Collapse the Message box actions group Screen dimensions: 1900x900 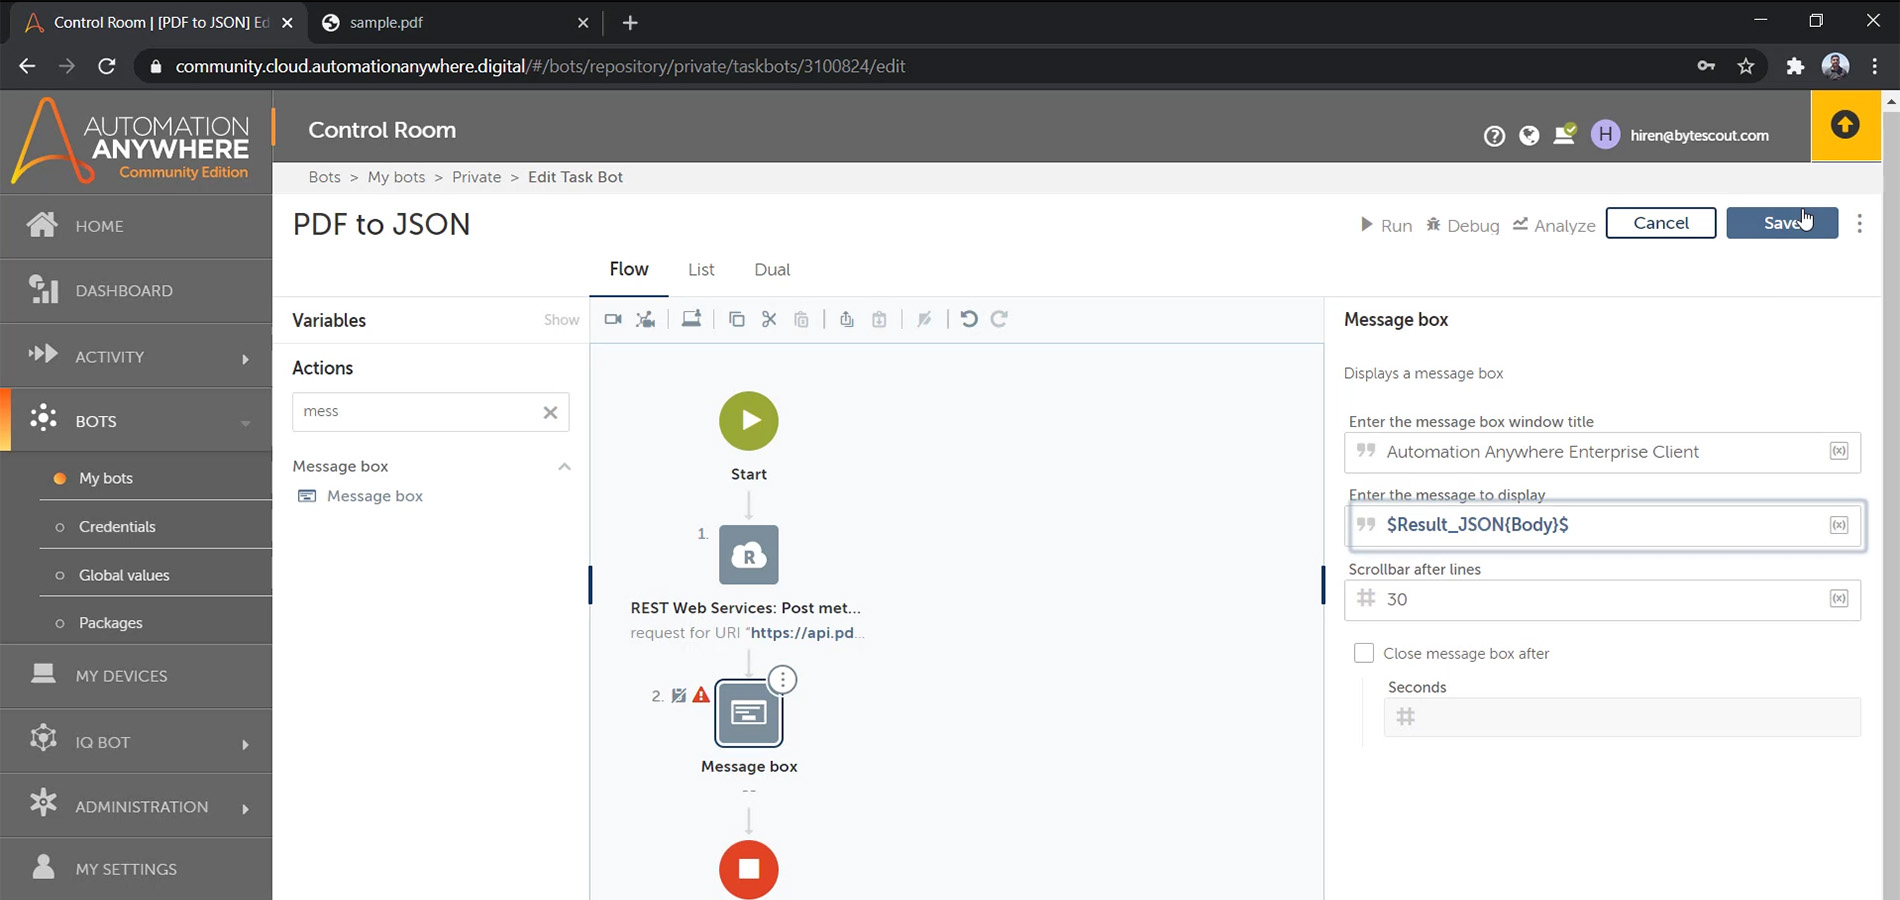(564, 466)
